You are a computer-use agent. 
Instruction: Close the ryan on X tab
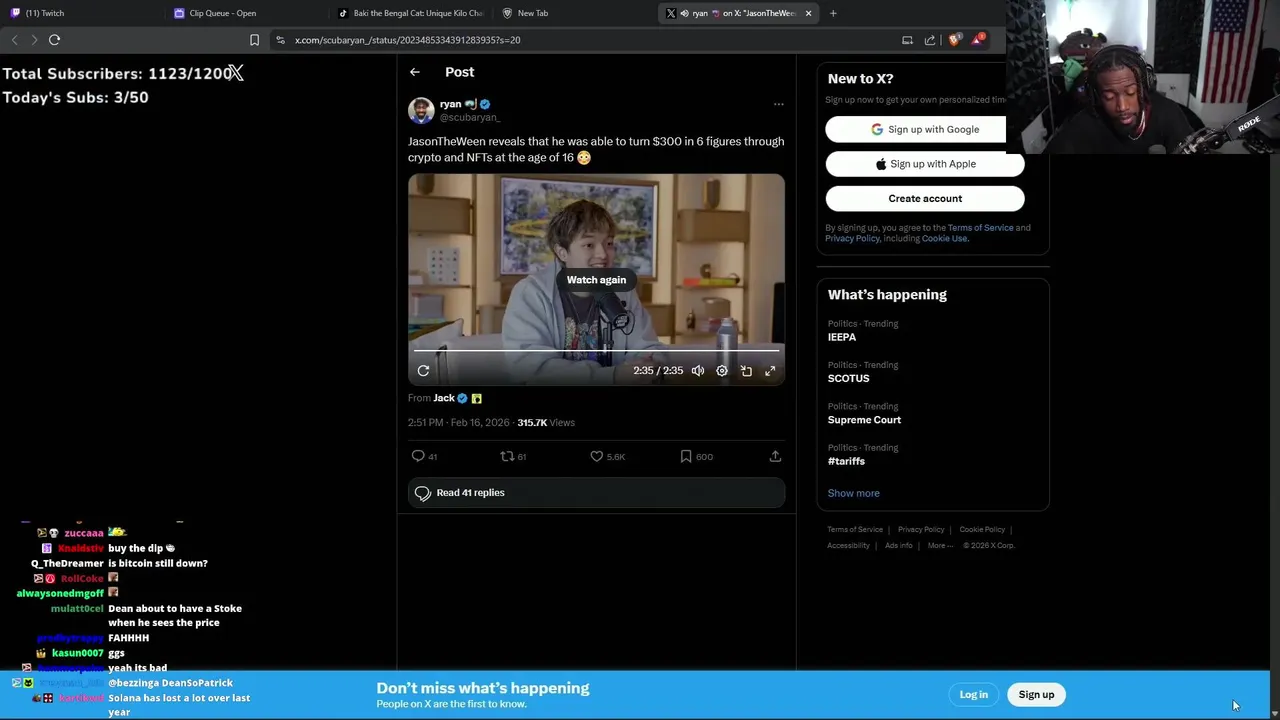pyautogui.click(x=808, y=13)
